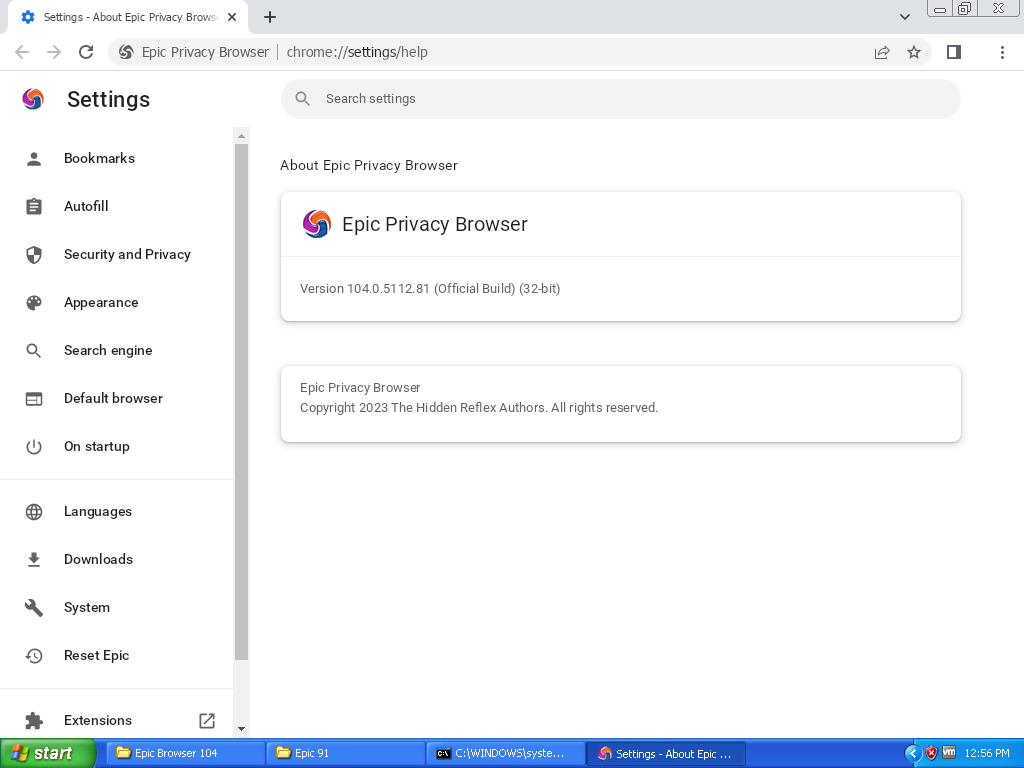Click the VMware tools tray icon

pos(949,753)
